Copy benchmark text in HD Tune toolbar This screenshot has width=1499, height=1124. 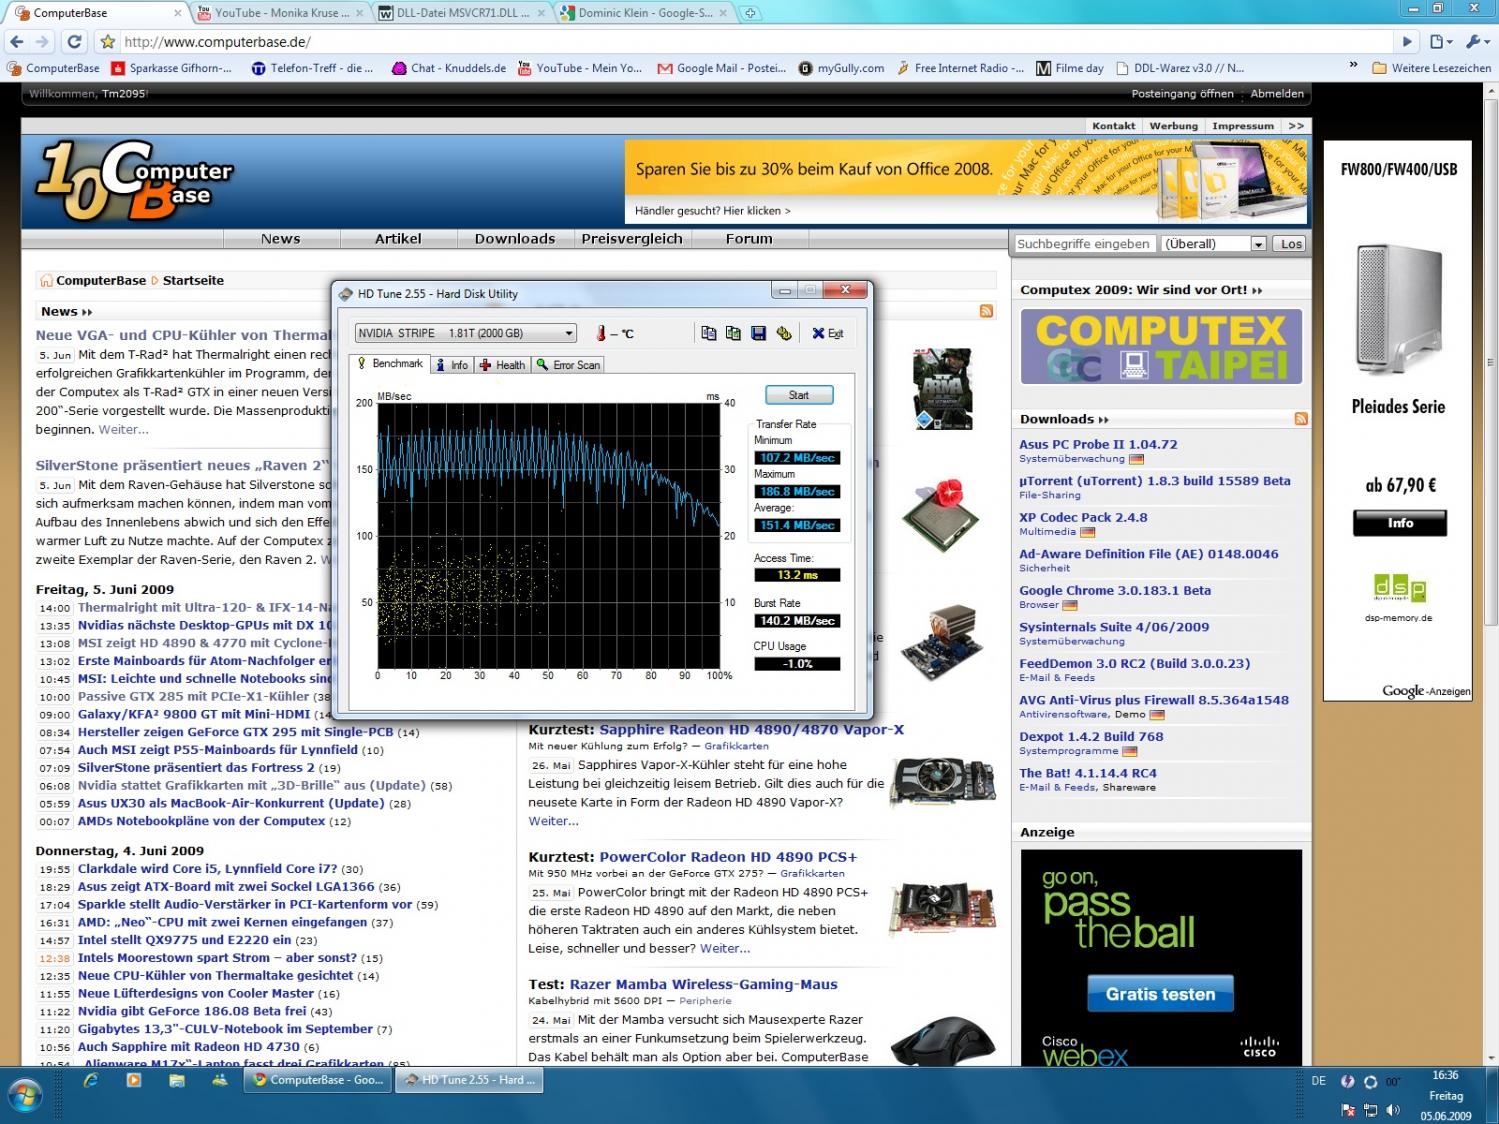coord(709,333)
